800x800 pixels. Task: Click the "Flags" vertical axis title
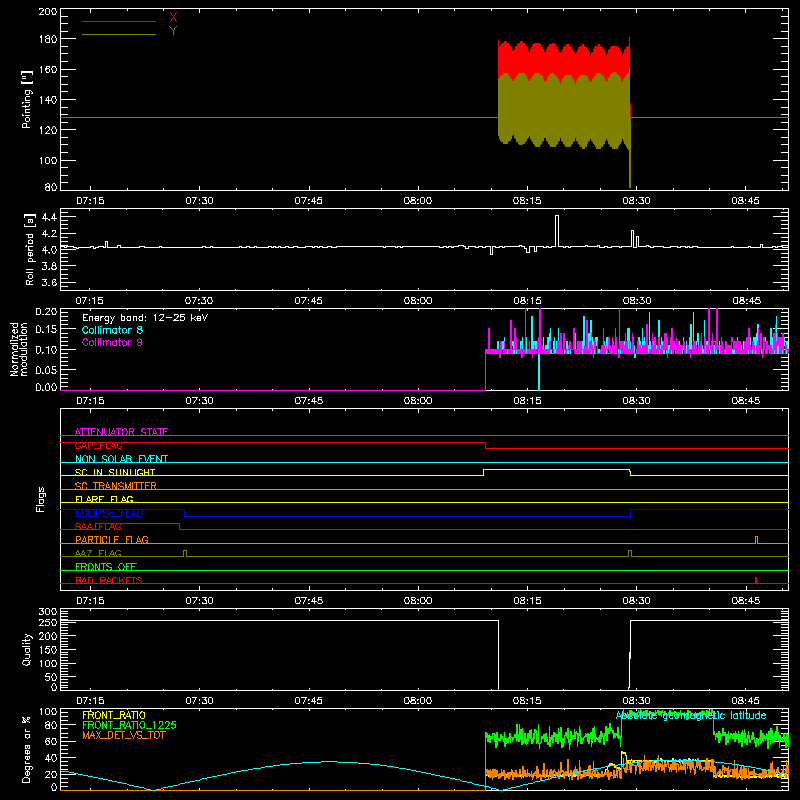pyautogui.click(x=40, y=499)
